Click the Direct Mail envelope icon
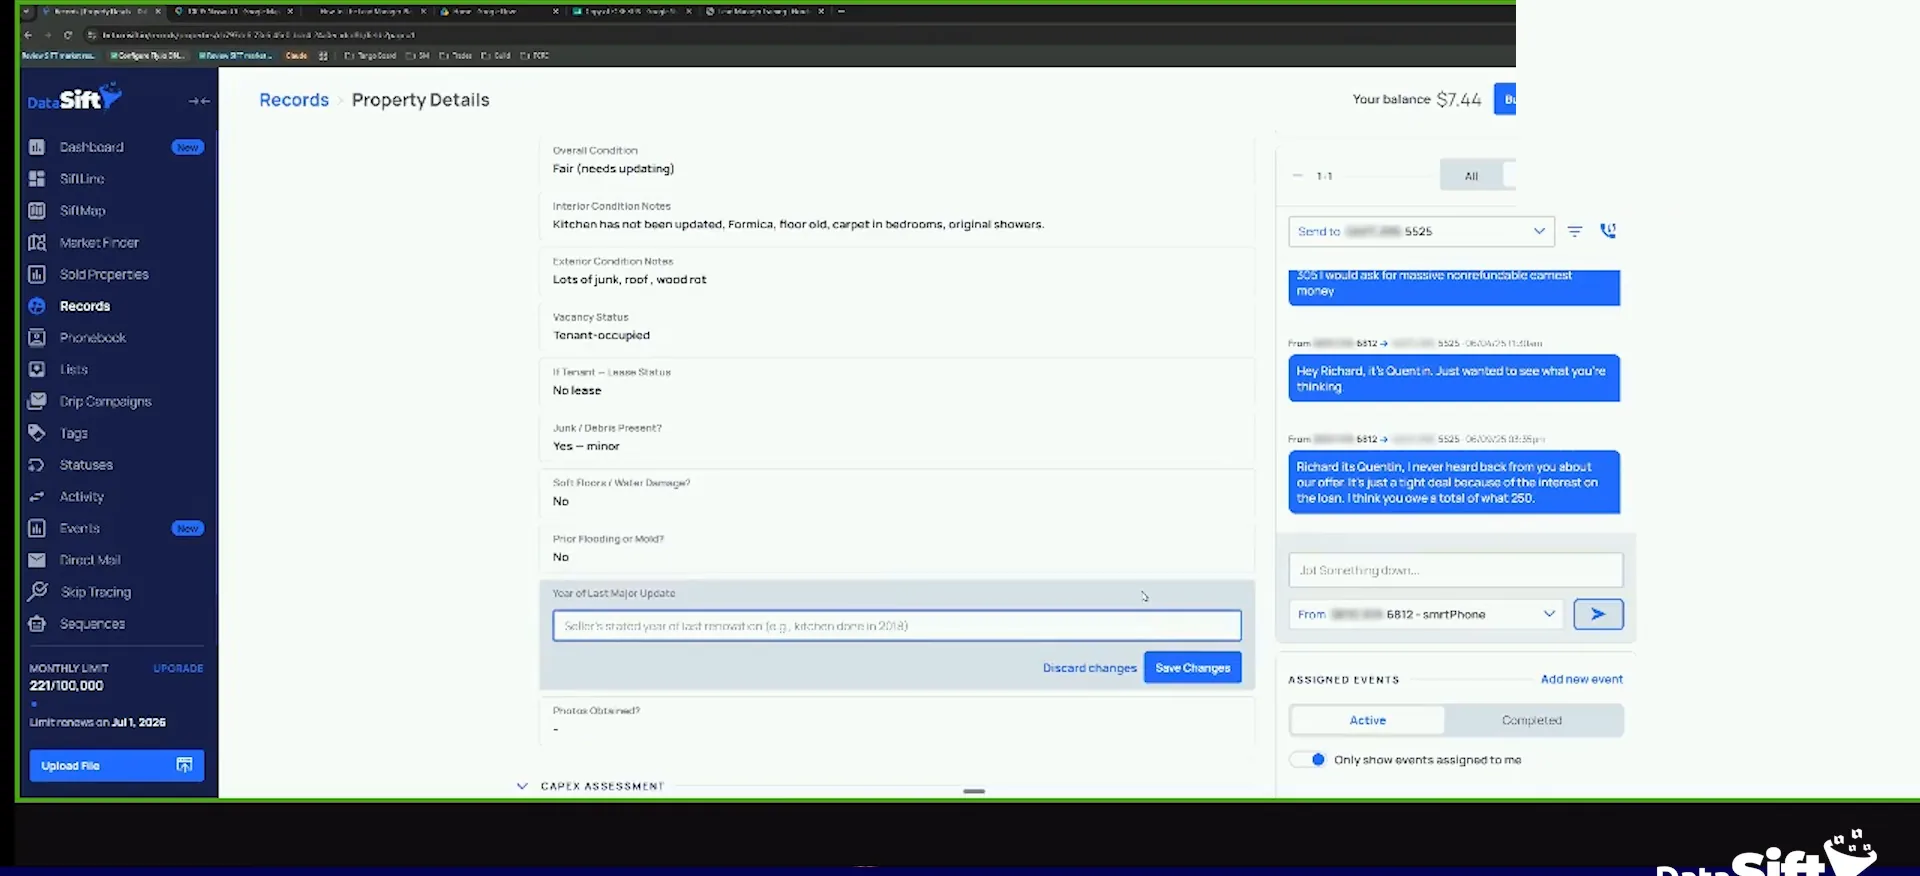This screenshot has height=876, width=1920. click(37, 560)
